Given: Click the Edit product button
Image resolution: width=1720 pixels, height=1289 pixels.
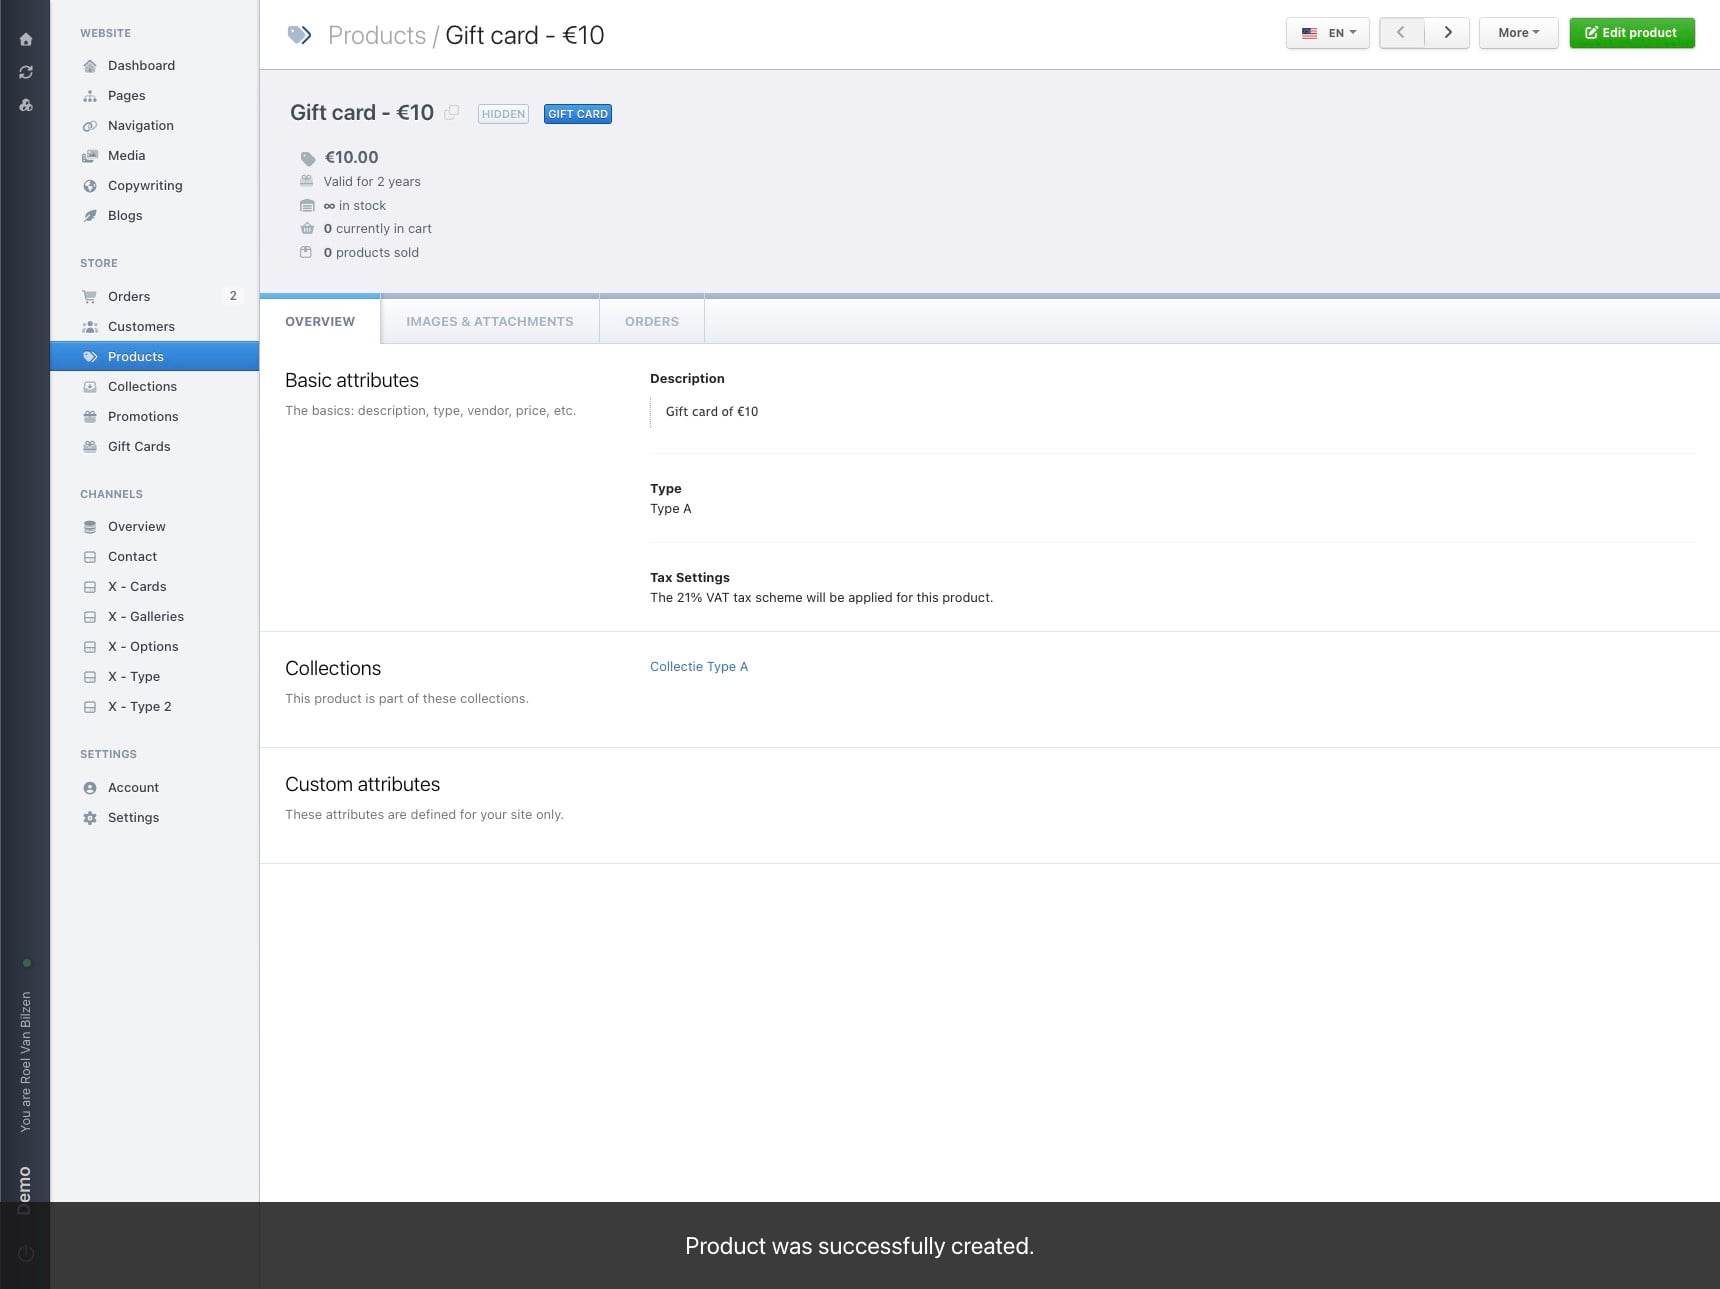Looking at the screenshot, I should click(x=1631, y=33).
